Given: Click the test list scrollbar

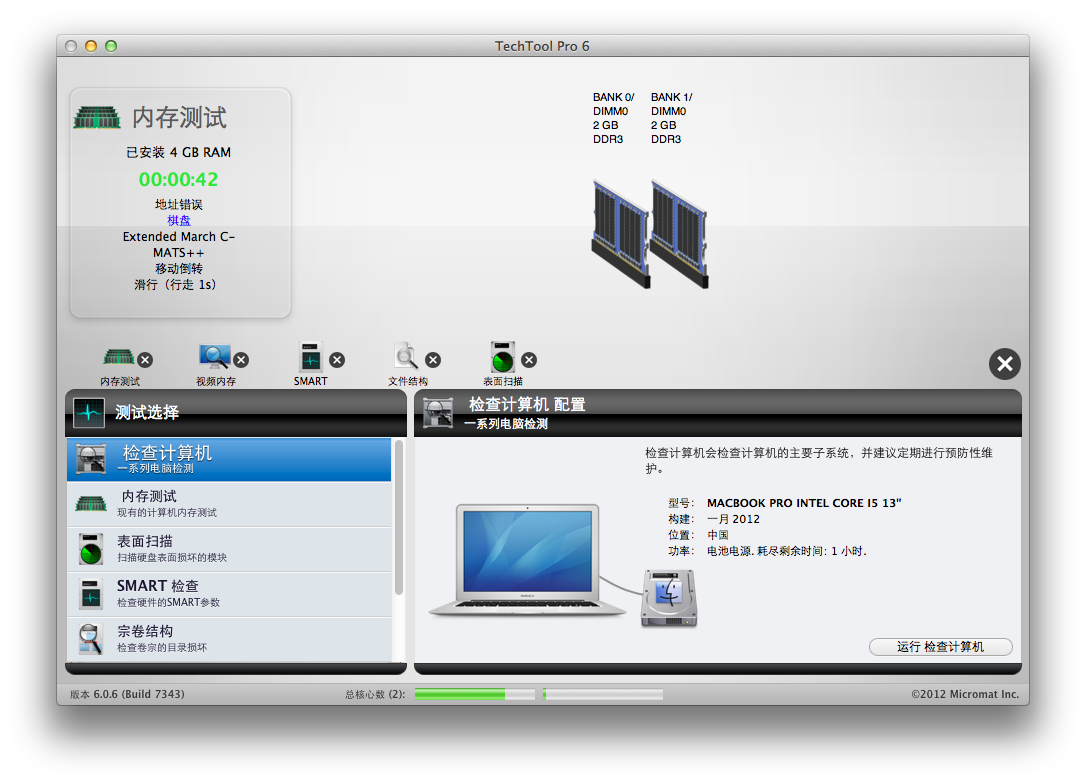Looking at the screenshot, I should point(399,517).
